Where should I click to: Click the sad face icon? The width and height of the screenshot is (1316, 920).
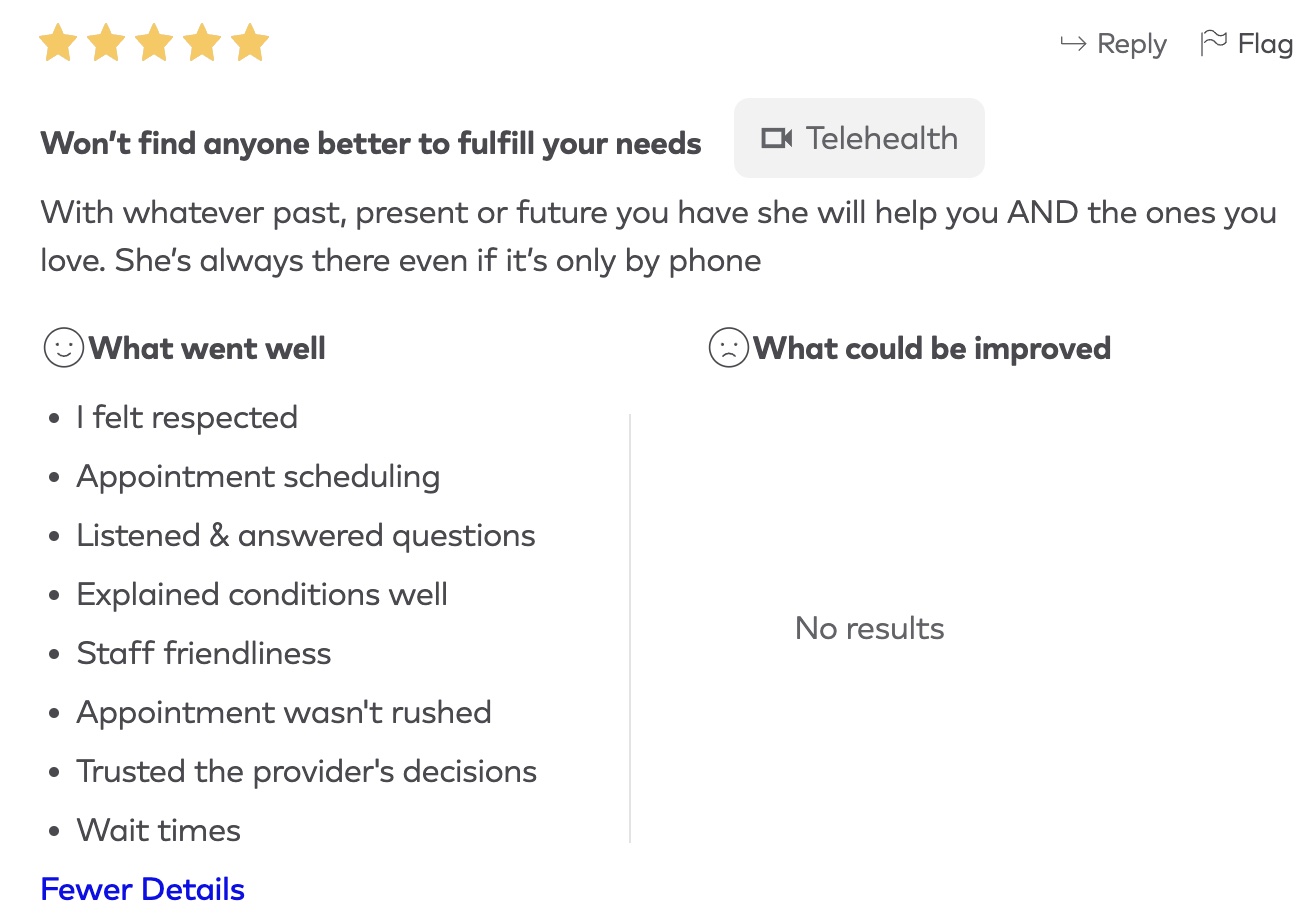pos(728,348)
